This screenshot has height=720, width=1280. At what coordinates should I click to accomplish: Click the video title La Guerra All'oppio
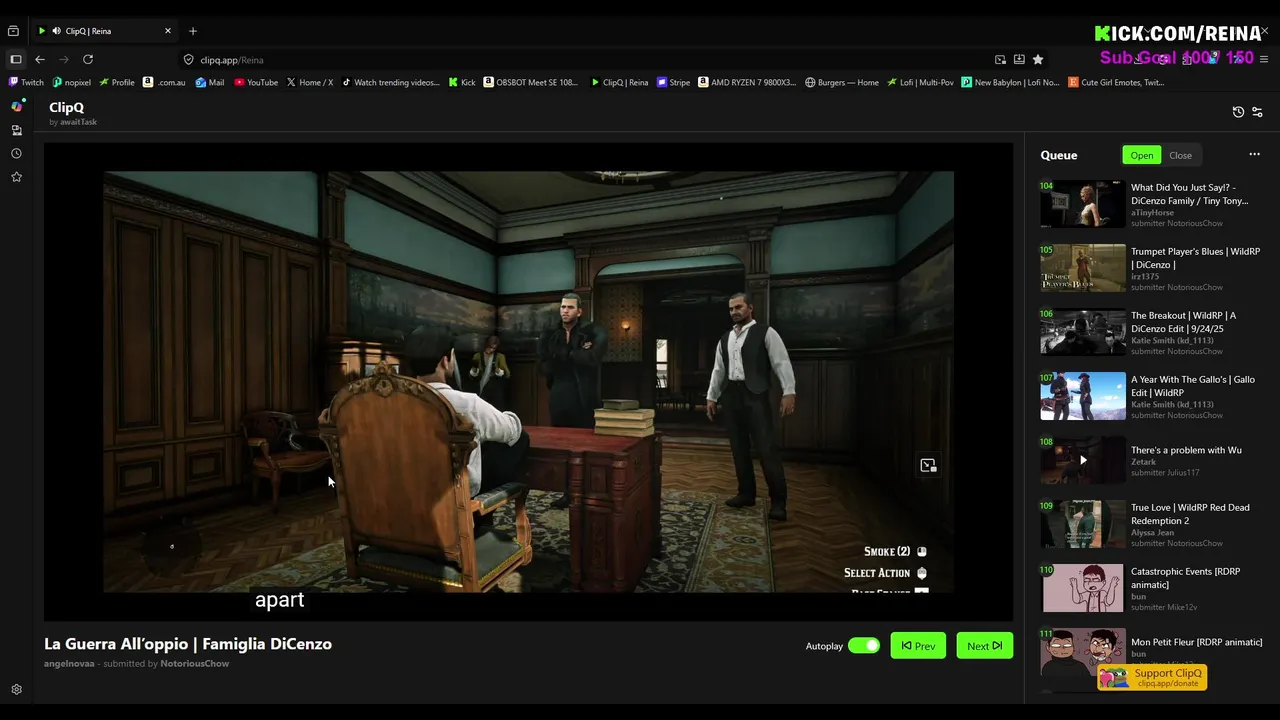188,644
